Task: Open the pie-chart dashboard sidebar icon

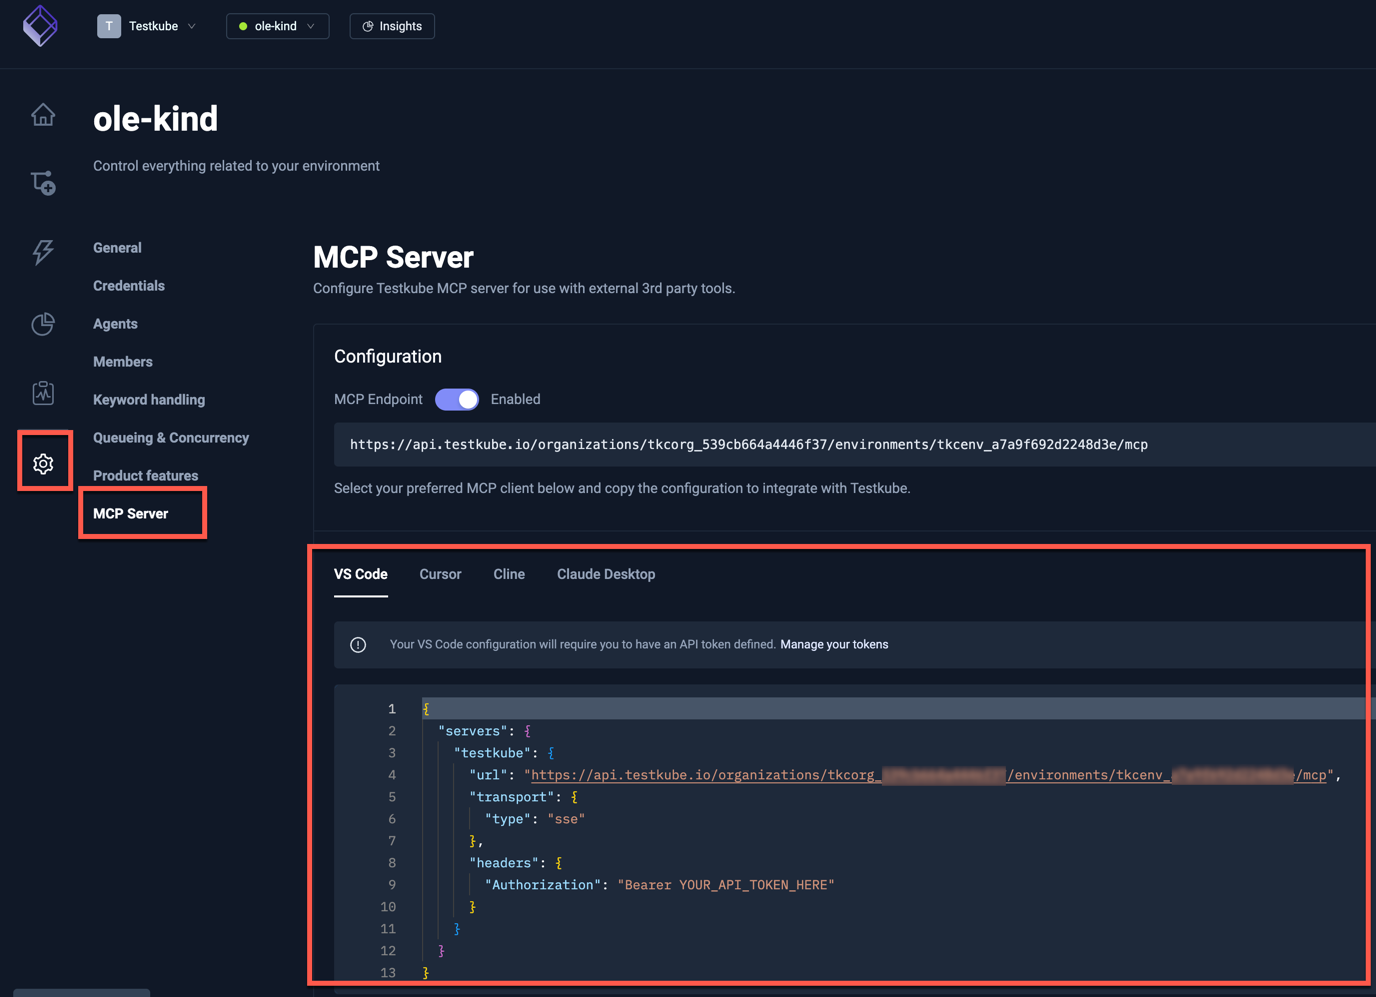Action: pyautogui.click(x=42, y=323)
